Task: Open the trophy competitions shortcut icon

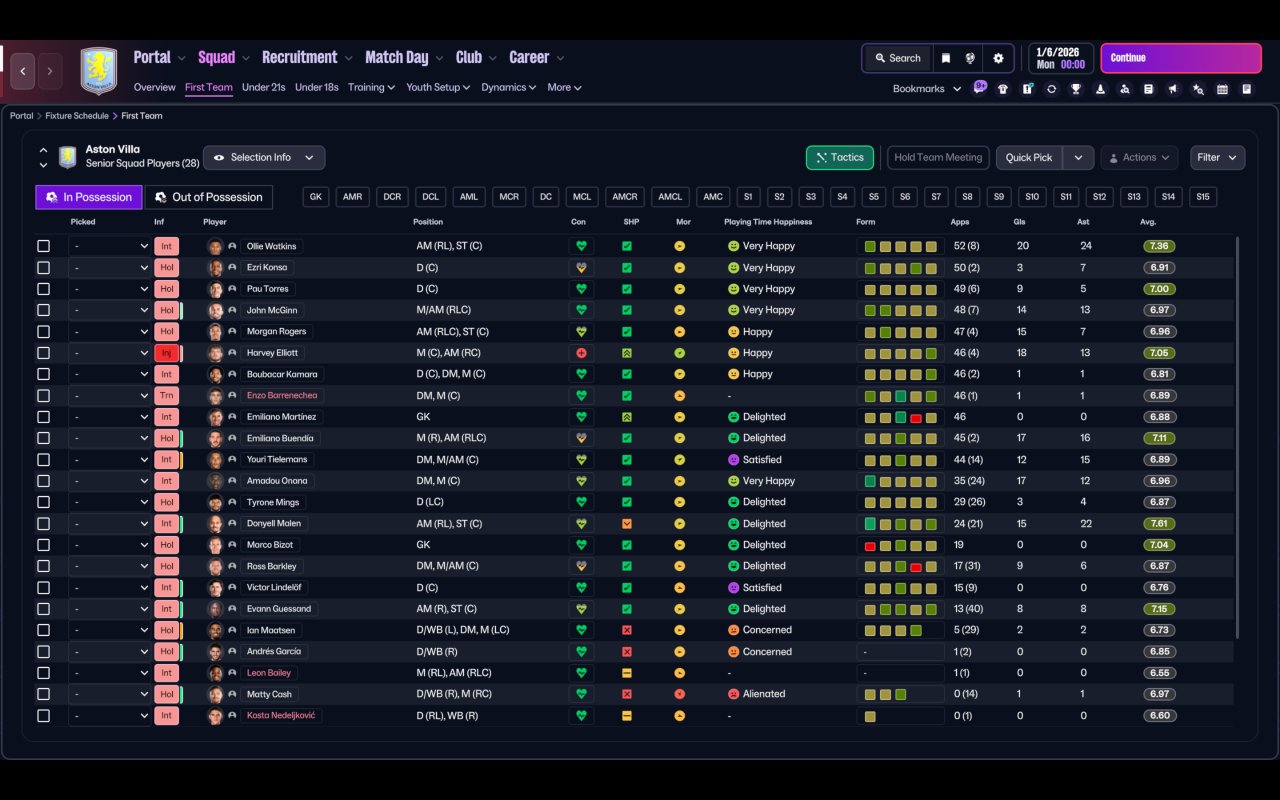Action: [1076, 89]
